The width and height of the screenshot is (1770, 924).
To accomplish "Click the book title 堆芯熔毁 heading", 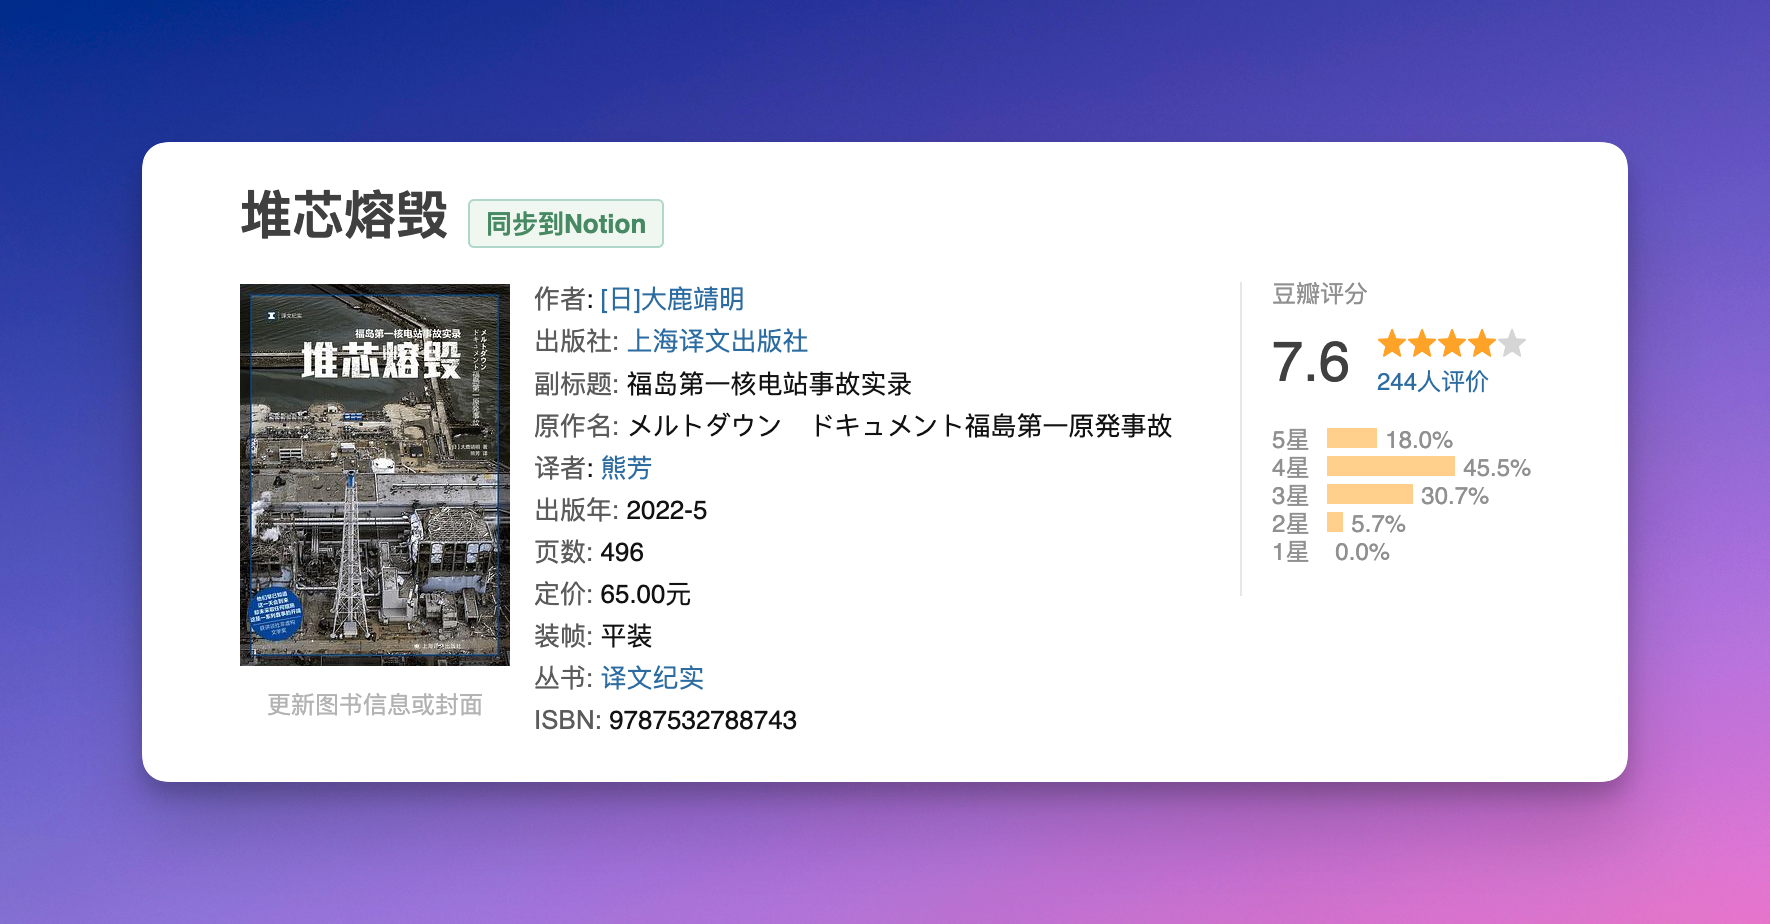I will [x=344, y=216].
